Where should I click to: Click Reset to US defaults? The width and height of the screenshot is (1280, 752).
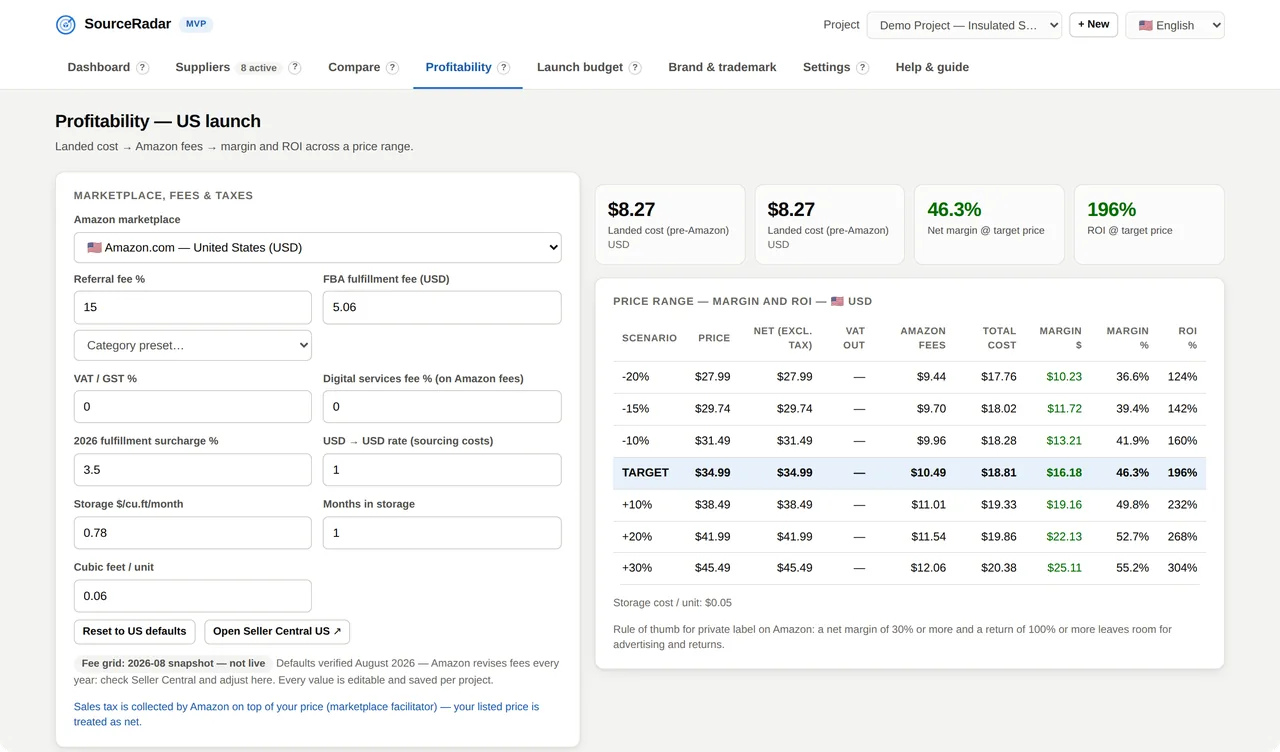tap(134, 632)
